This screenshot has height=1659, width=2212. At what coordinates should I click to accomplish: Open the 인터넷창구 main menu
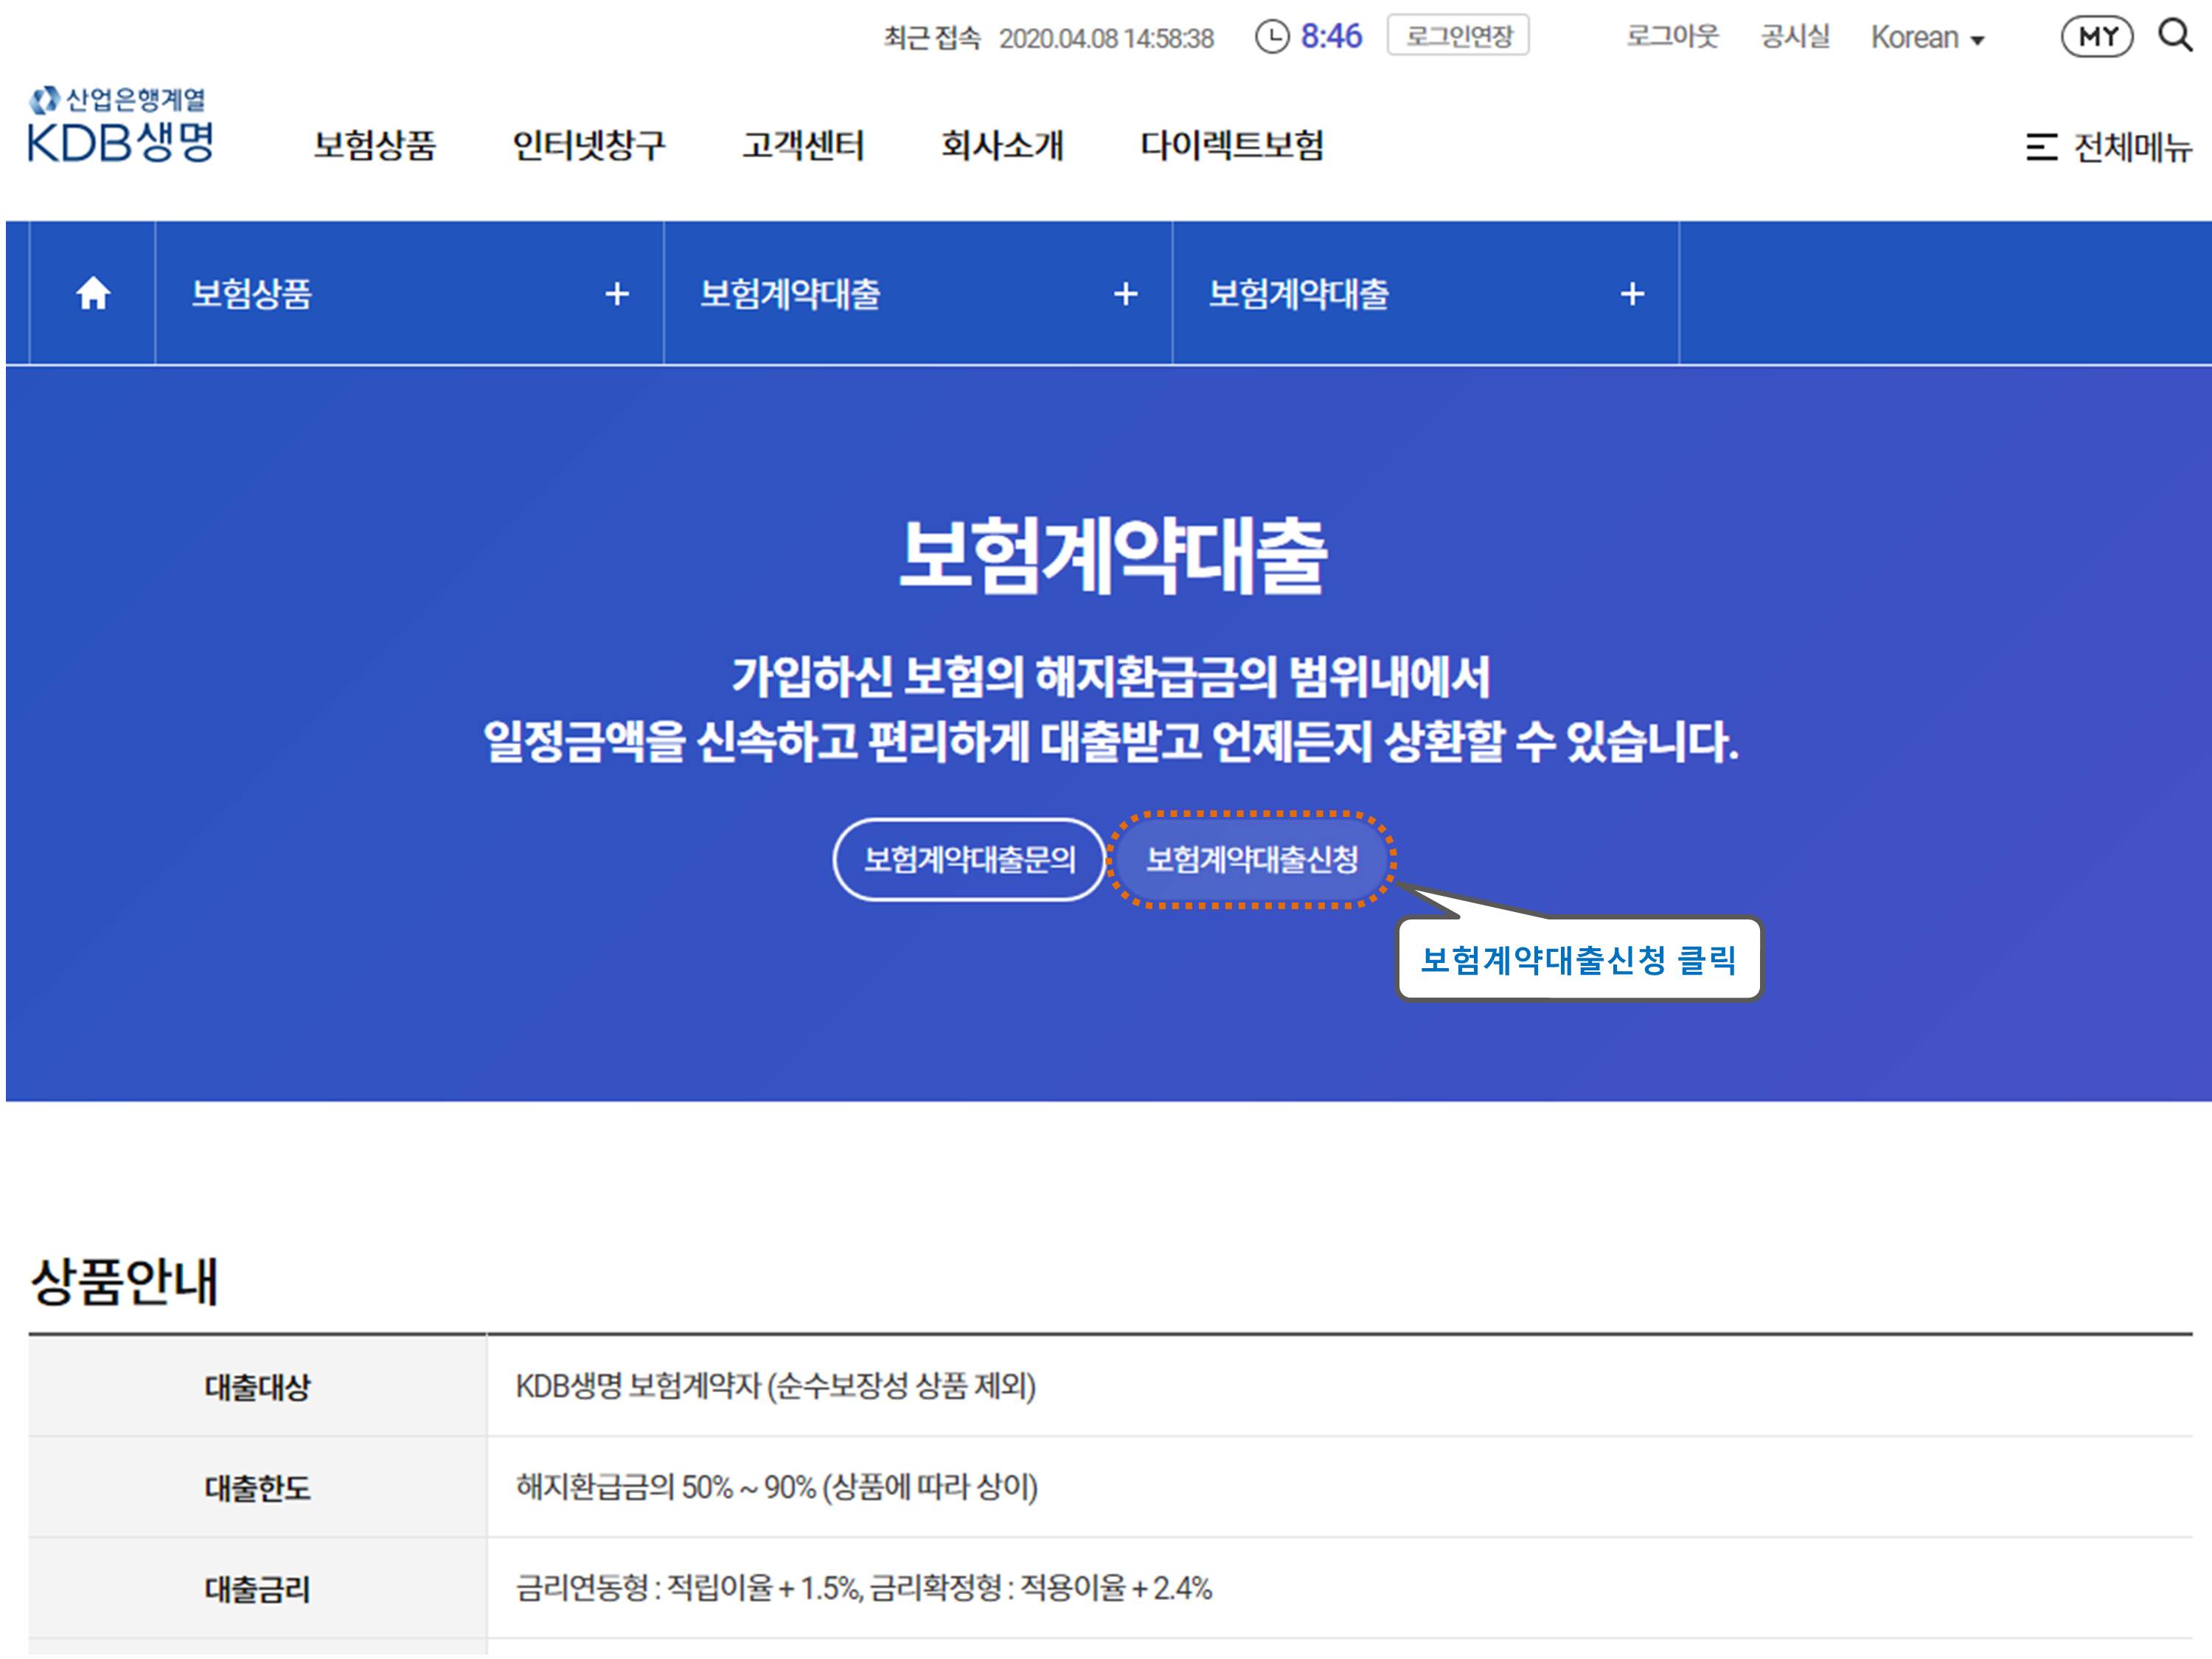(x=588, y=145)
